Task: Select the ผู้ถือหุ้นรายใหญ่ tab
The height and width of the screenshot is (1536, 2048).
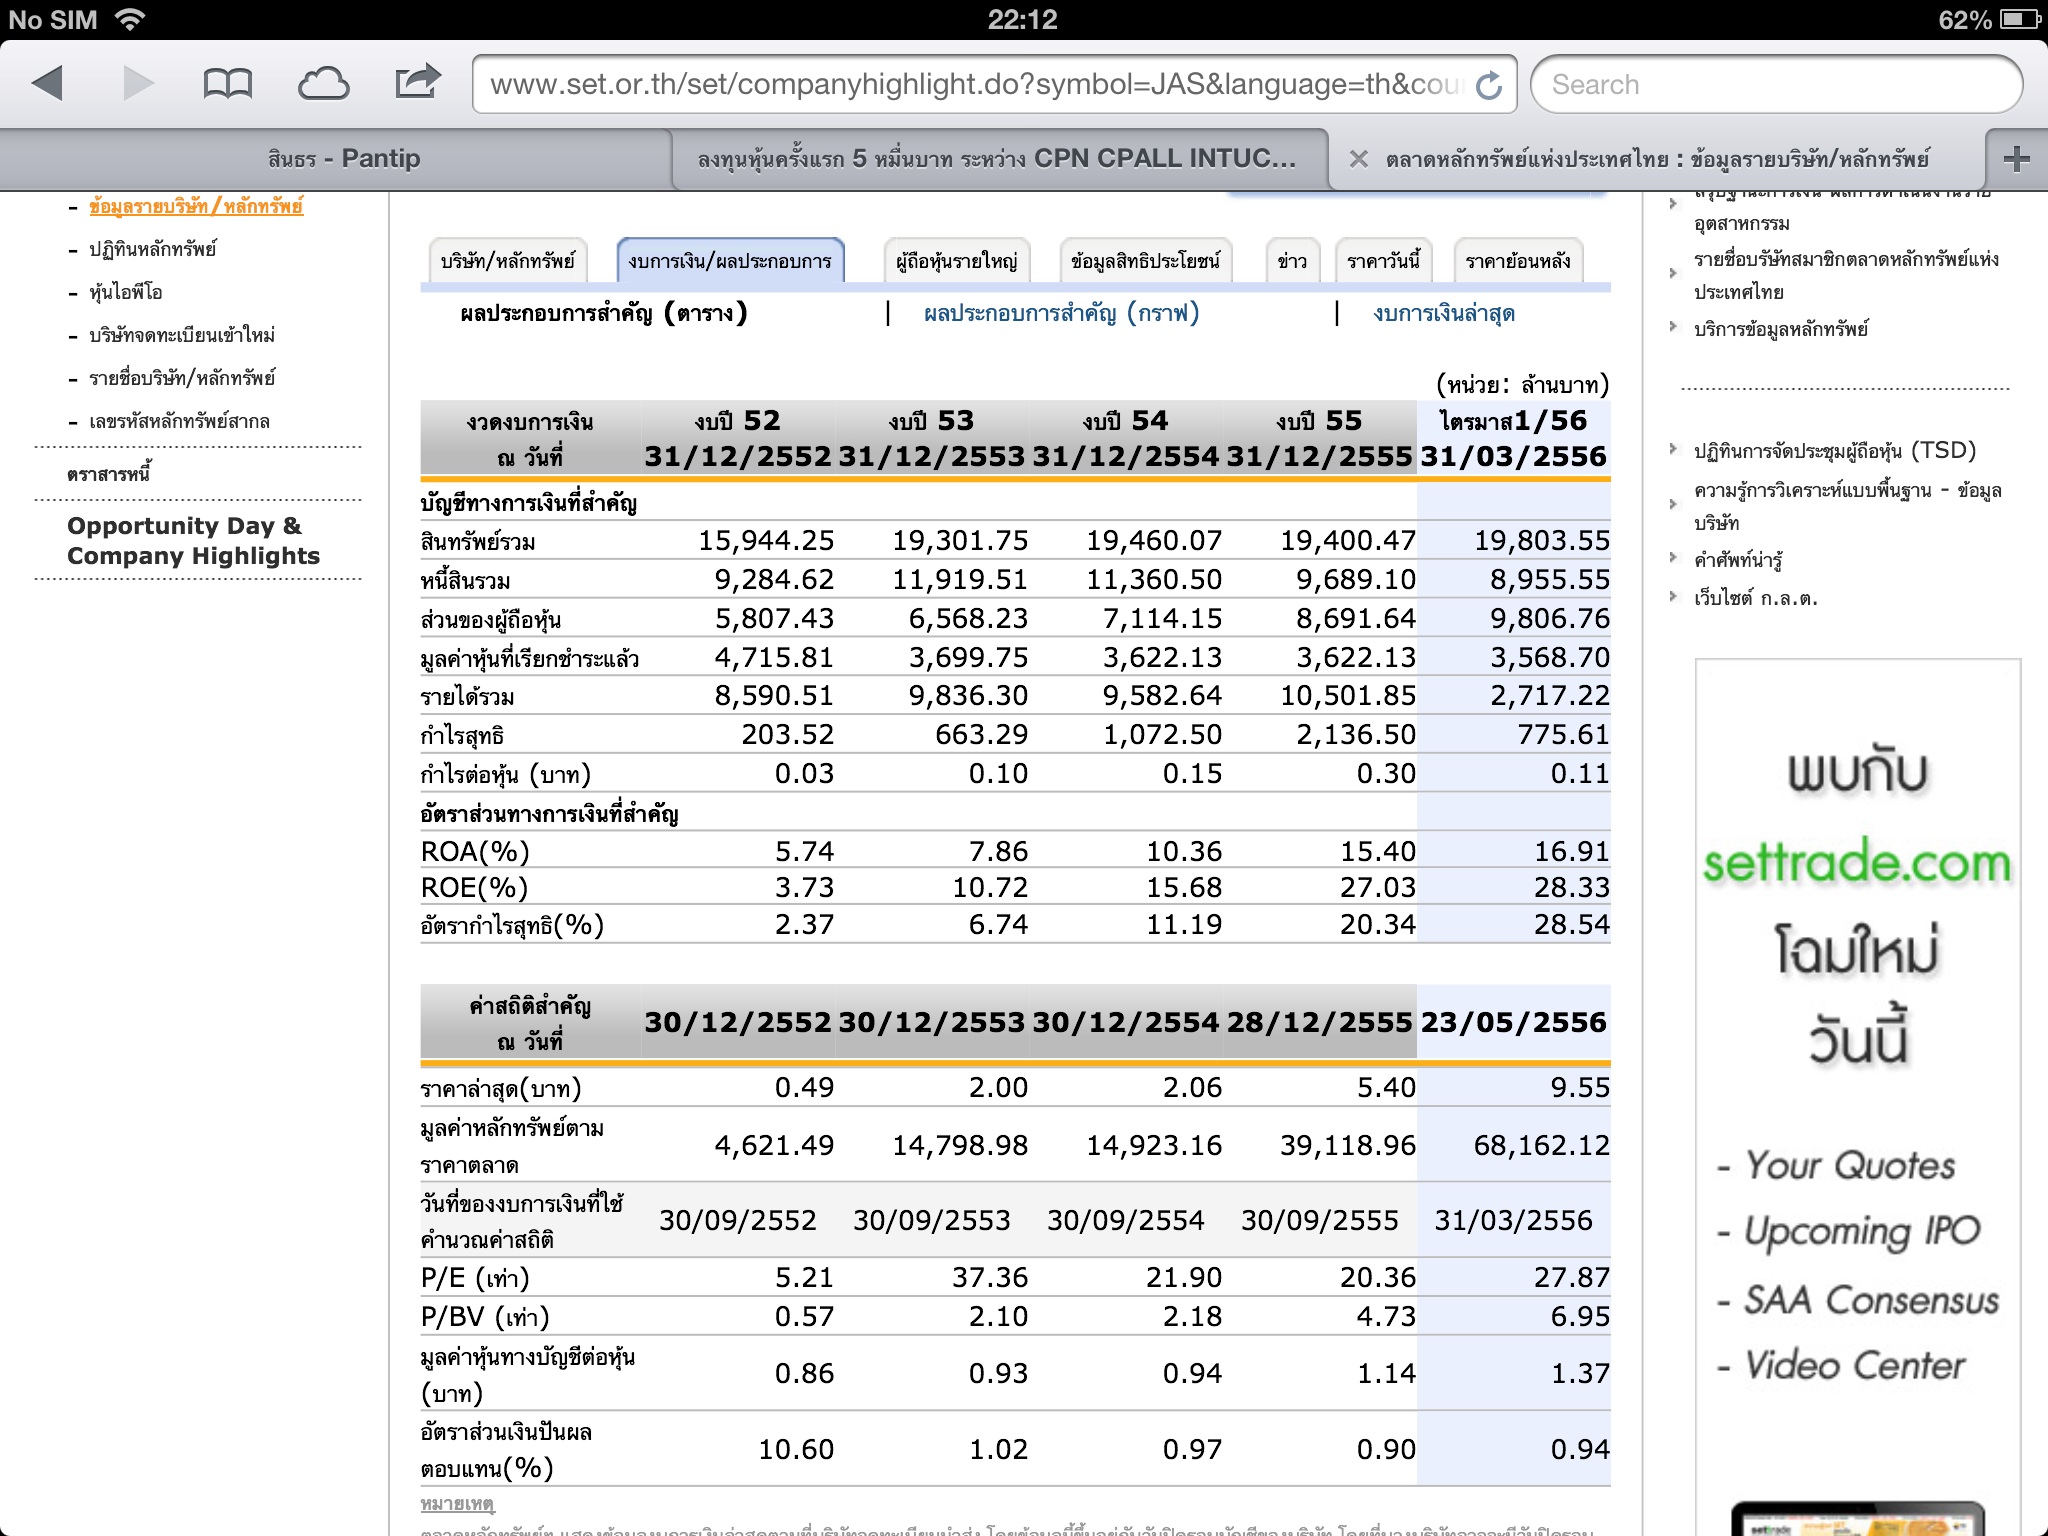Action: tap(956, 262)
